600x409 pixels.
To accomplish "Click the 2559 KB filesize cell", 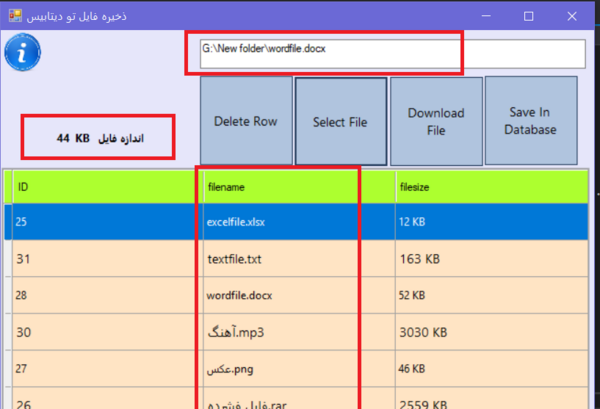I will pos(492,398).
